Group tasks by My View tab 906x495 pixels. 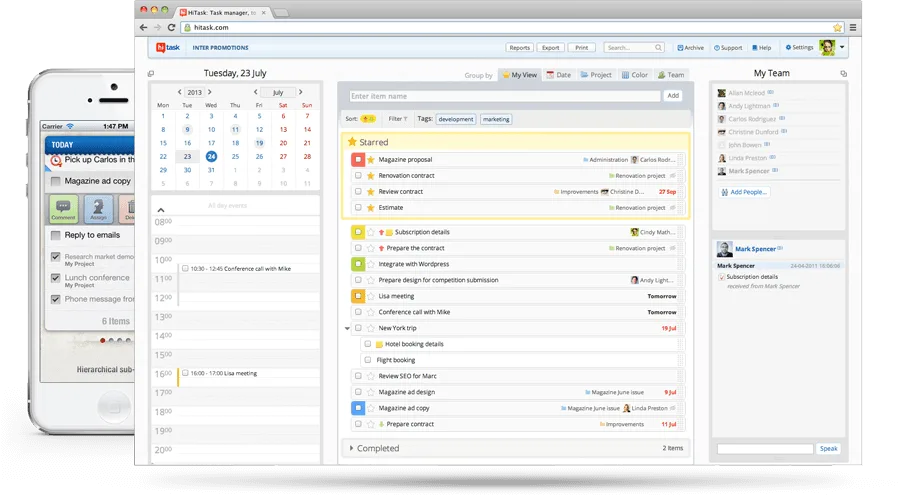(519, 75)
